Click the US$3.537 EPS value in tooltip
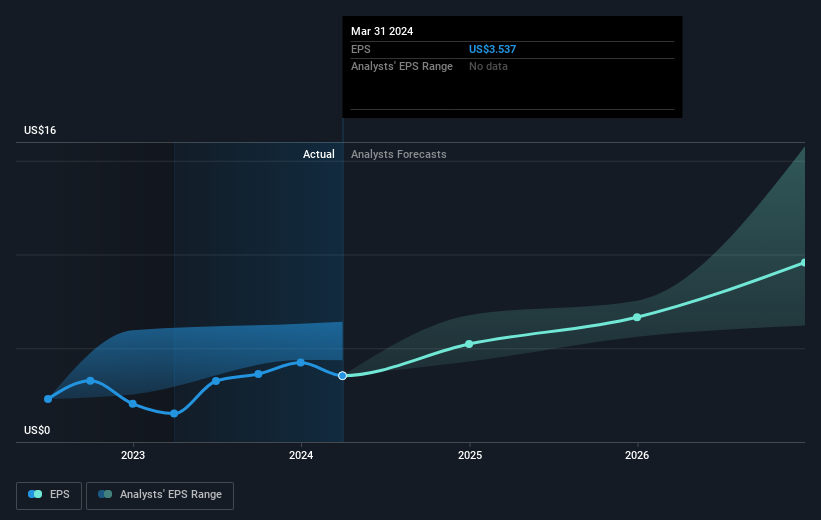Screen dimensions: 821x520 click(x=492, y=49)
